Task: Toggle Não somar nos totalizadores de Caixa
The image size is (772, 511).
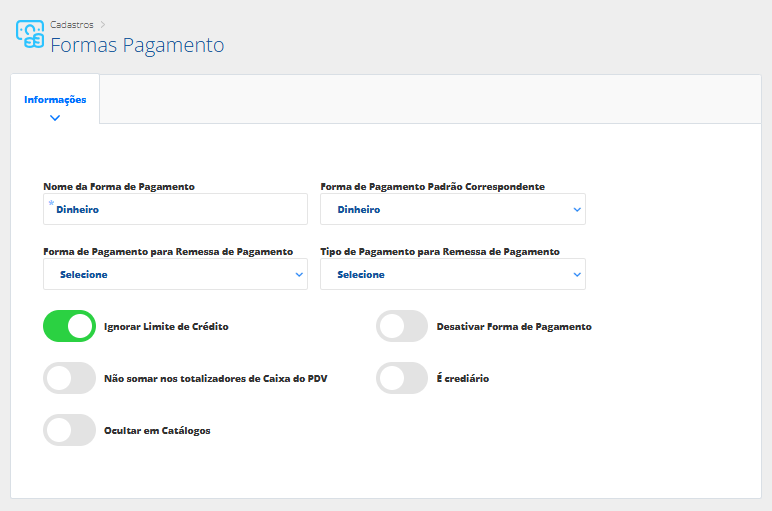Action: (x=70, y=378)
